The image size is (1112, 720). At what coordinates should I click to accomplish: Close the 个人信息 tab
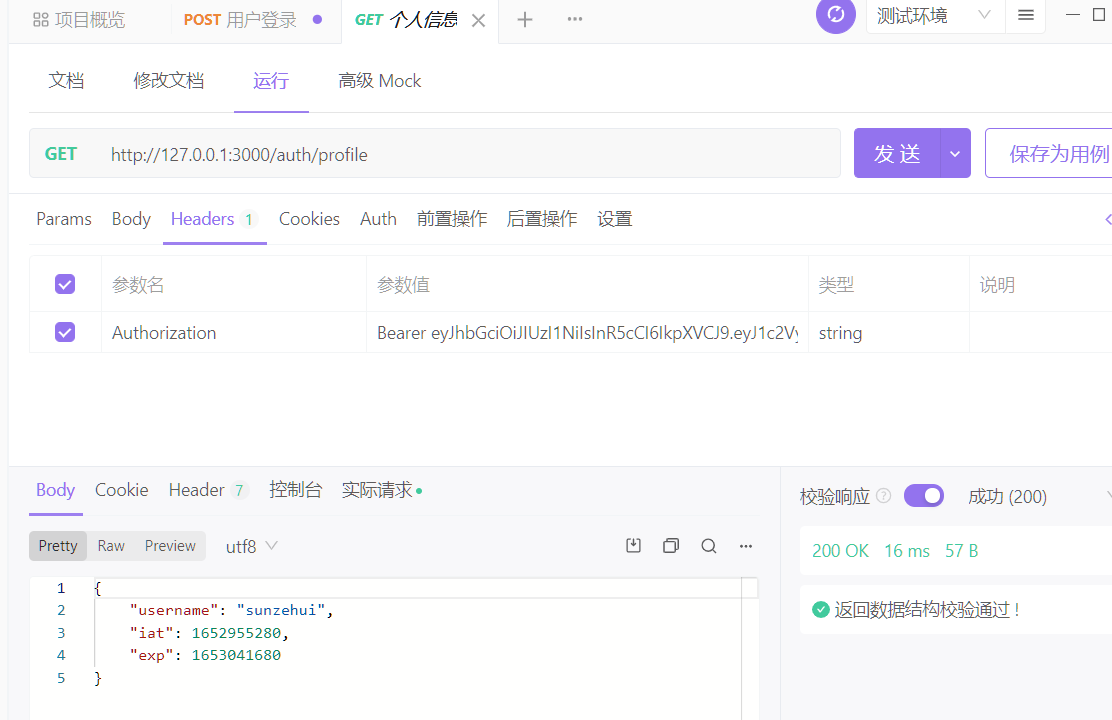tap(479, 21)
